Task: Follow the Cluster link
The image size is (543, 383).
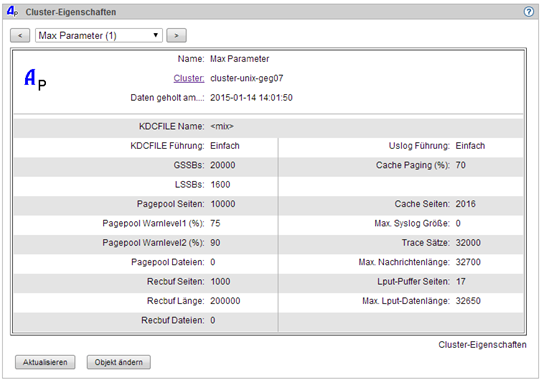Action: [x=189, y=78]
